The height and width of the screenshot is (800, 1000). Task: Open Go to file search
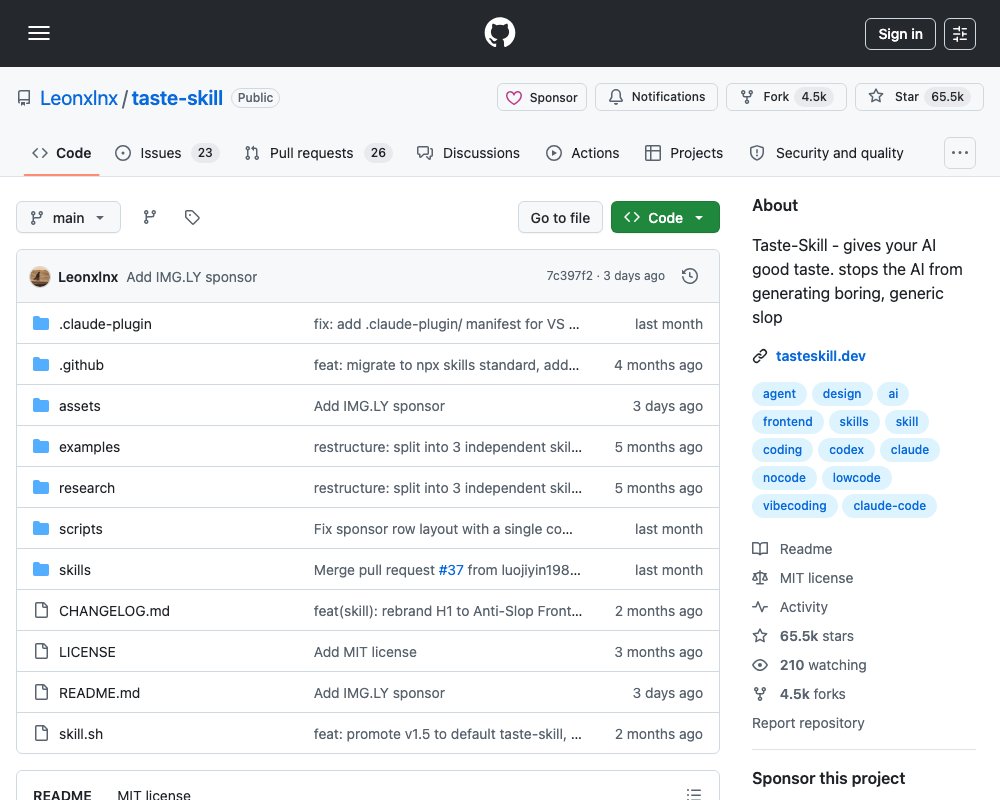pyautogui.click(x=560, y=218)
